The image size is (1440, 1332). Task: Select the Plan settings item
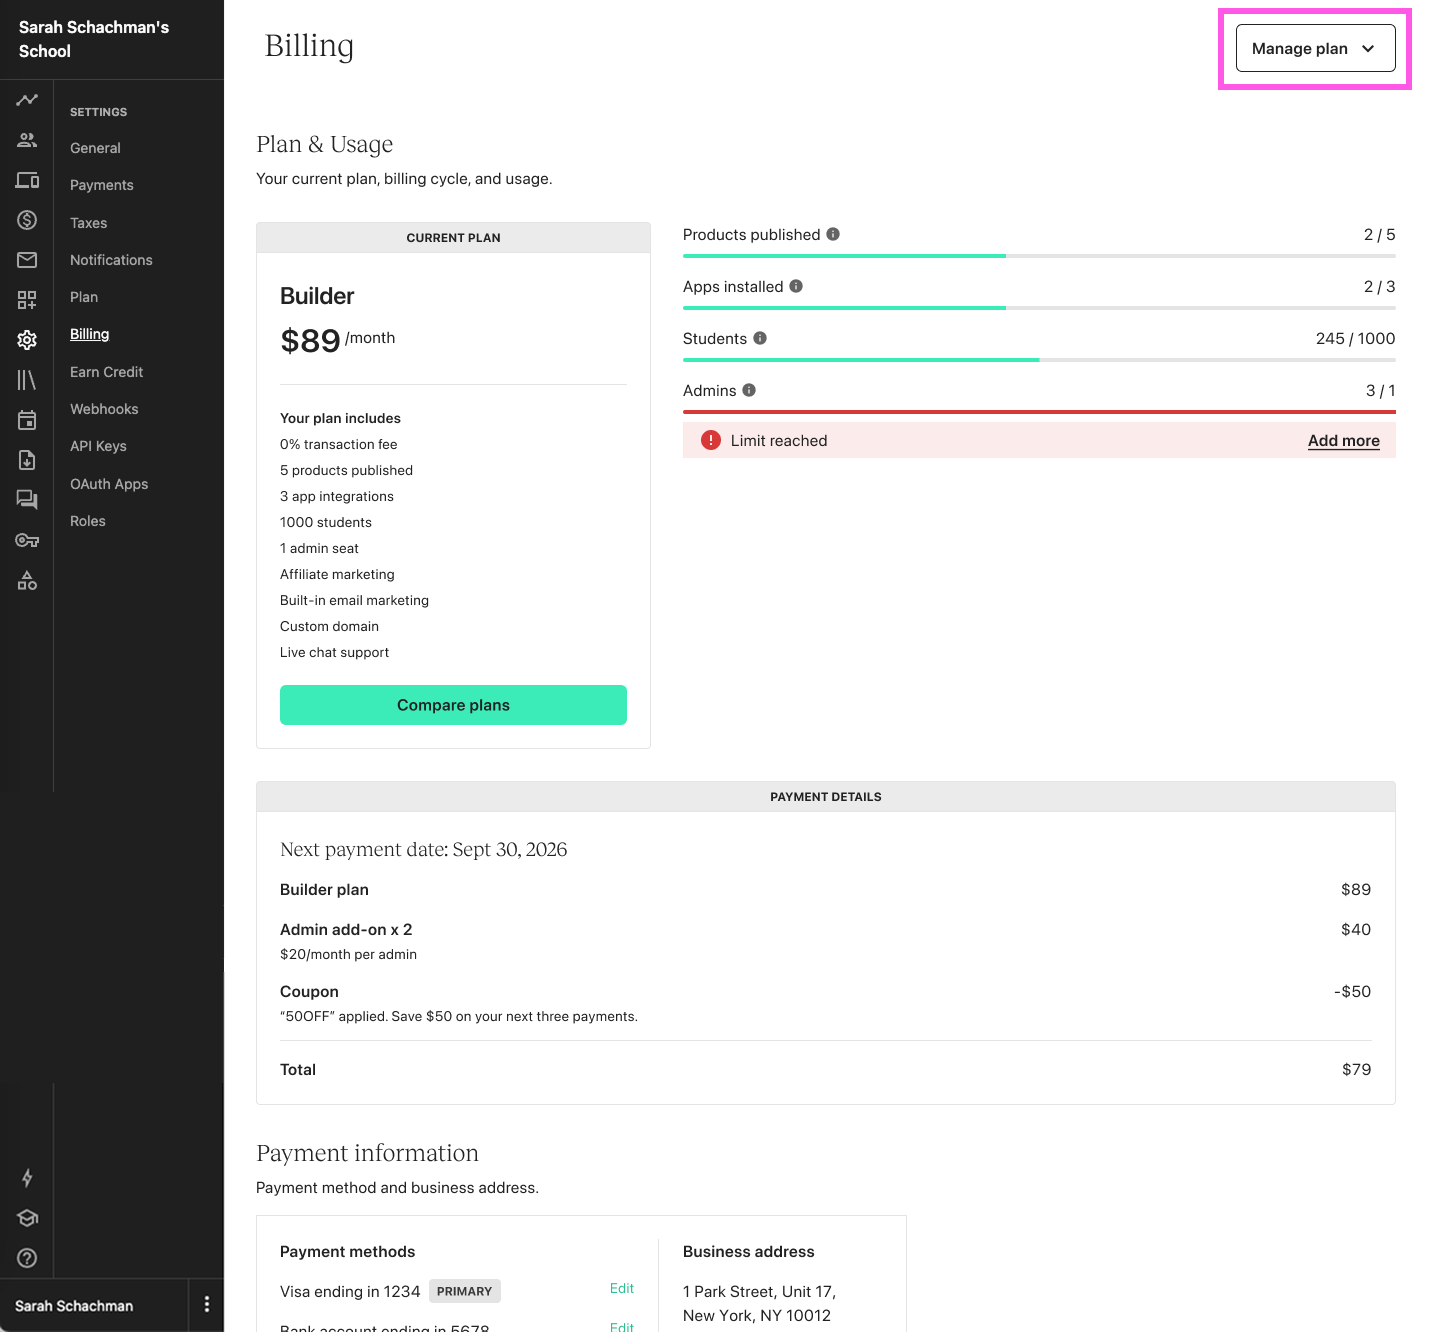click(x=84, y=297)
